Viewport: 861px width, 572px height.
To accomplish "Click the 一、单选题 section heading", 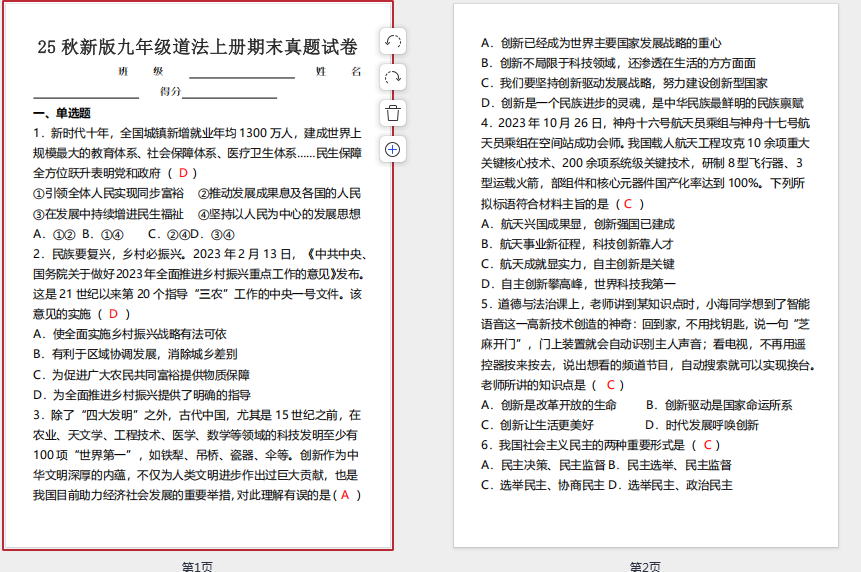I will coord(62,113).
